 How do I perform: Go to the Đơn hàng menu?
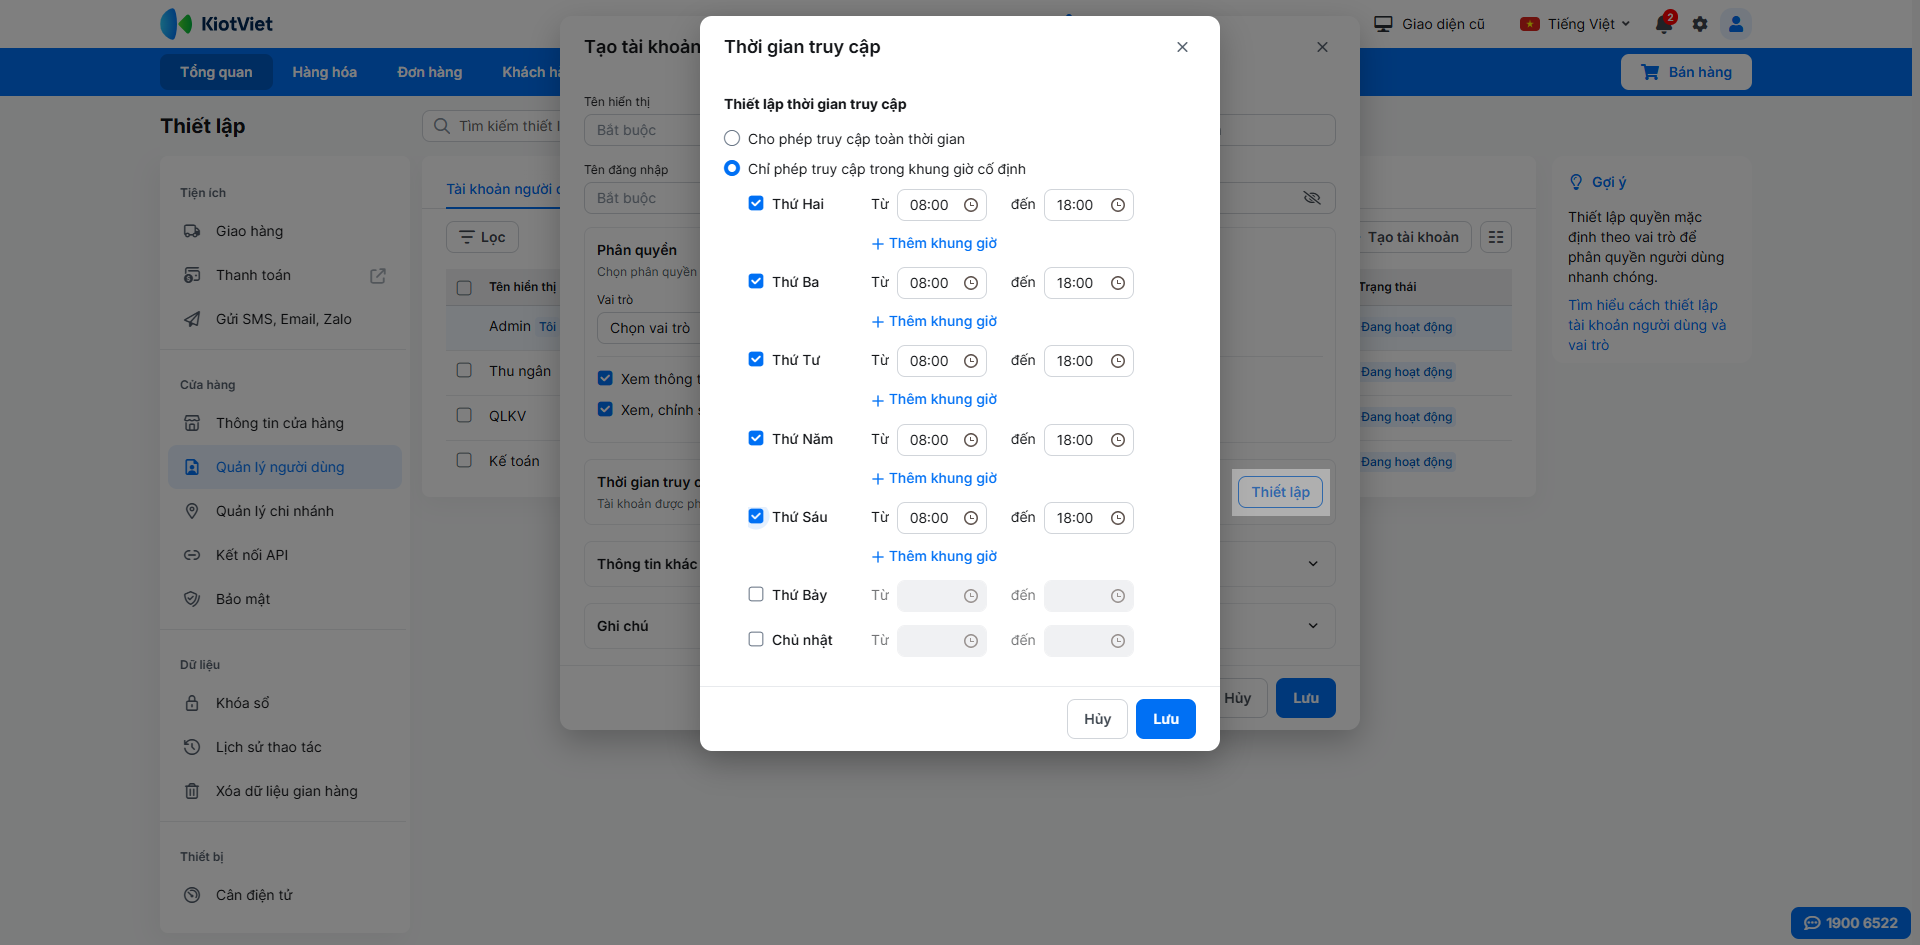click(430, 72)
